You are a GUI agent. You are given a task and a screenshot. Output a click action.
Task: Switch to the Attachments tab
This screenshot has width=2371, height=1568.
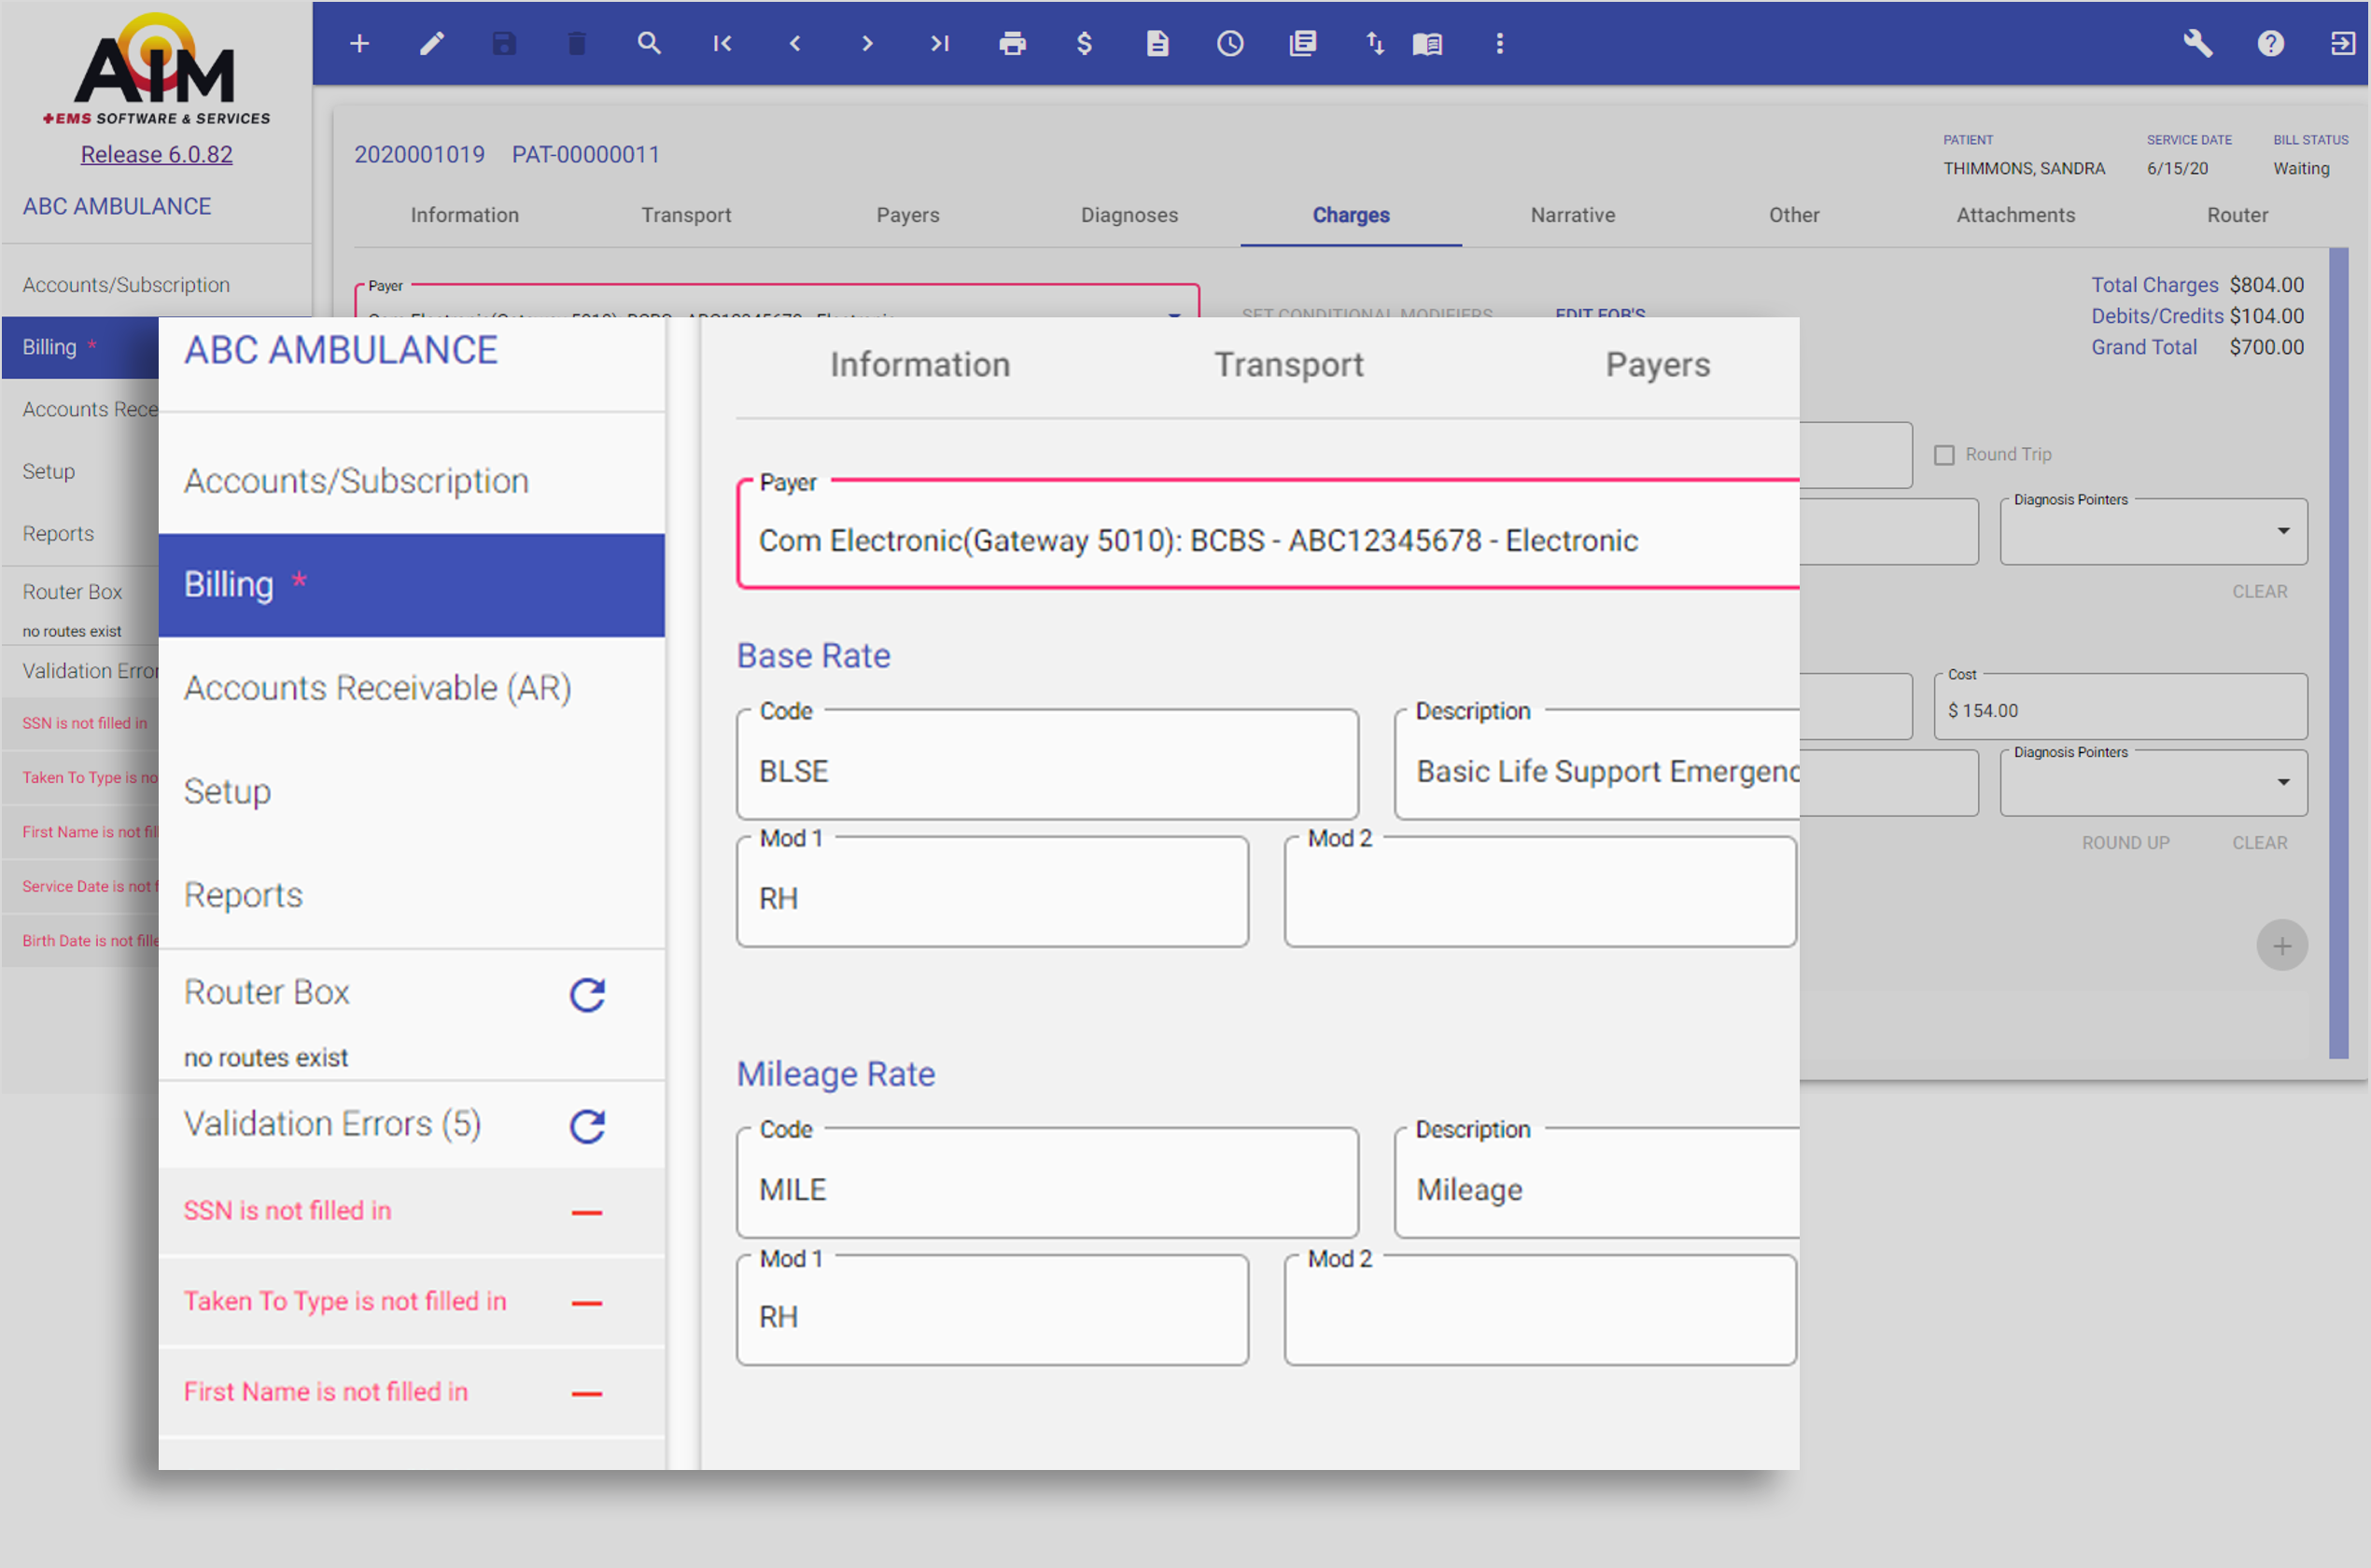pyautogui.click(x=2016, y=215)
